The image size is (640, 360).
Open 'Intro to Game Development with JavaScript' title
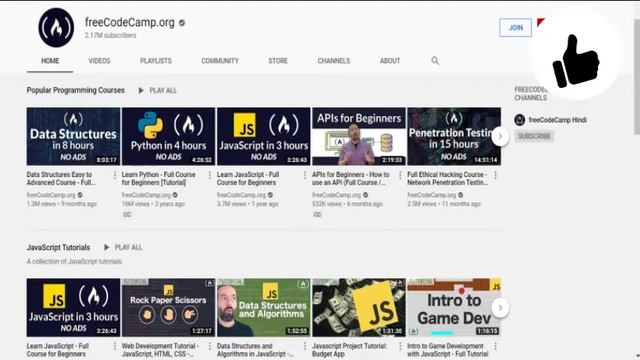pos(448,350)
